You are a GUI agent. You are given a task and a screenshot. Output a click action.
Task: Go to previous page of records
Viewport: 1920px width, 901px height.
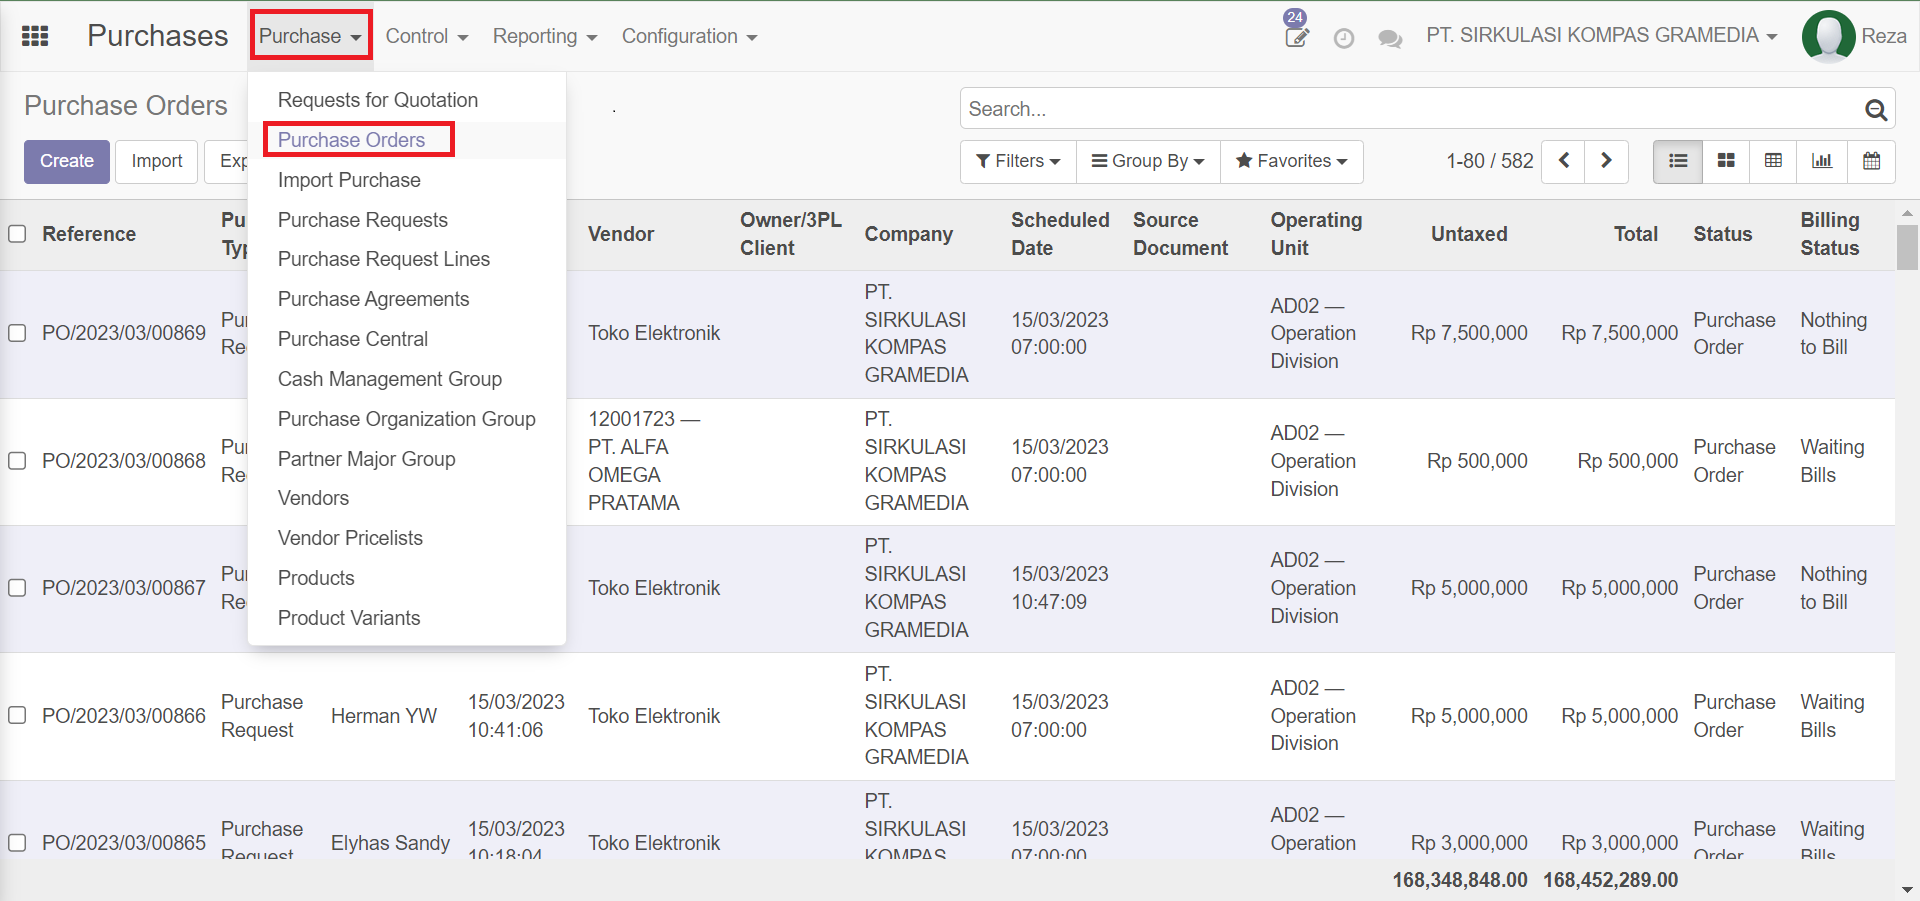coord(1564,161)
